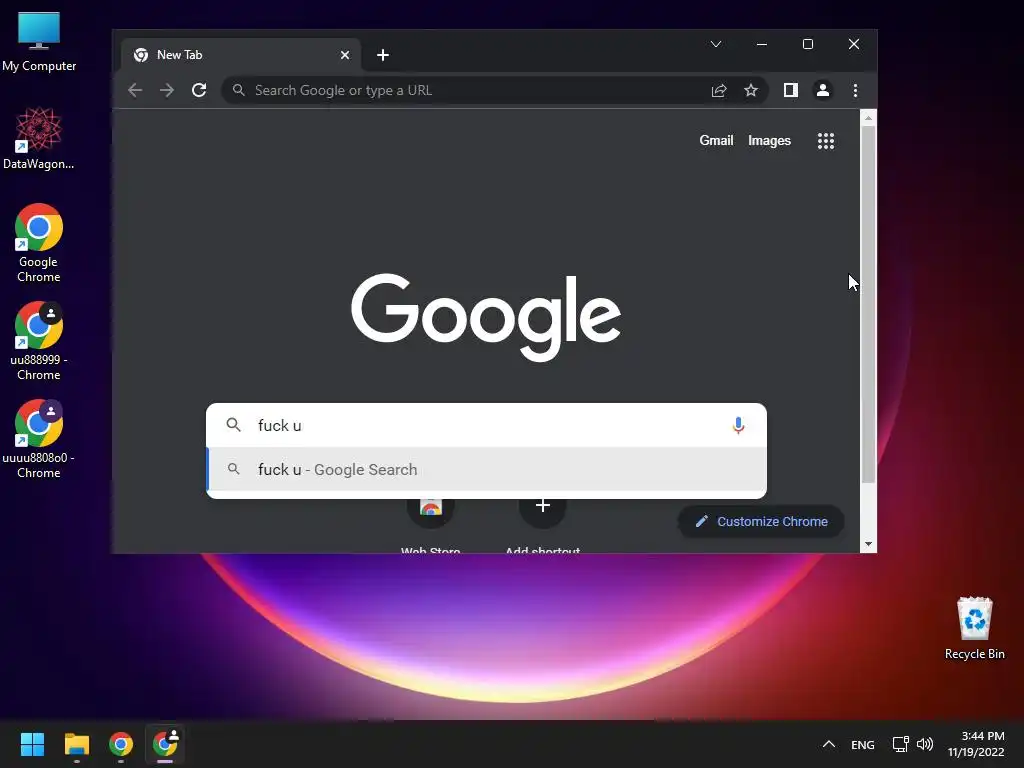Reload the current page

point(199,90)
